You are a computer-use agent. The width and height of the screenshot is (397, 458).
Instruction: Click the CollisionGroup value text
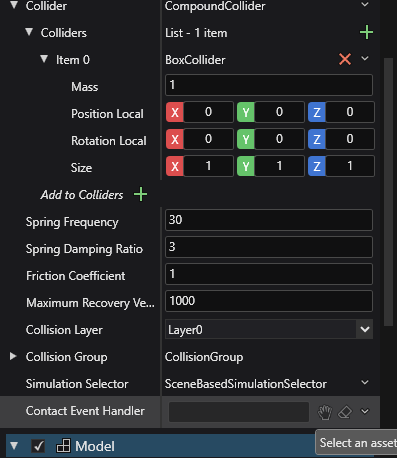pos(204,357)
